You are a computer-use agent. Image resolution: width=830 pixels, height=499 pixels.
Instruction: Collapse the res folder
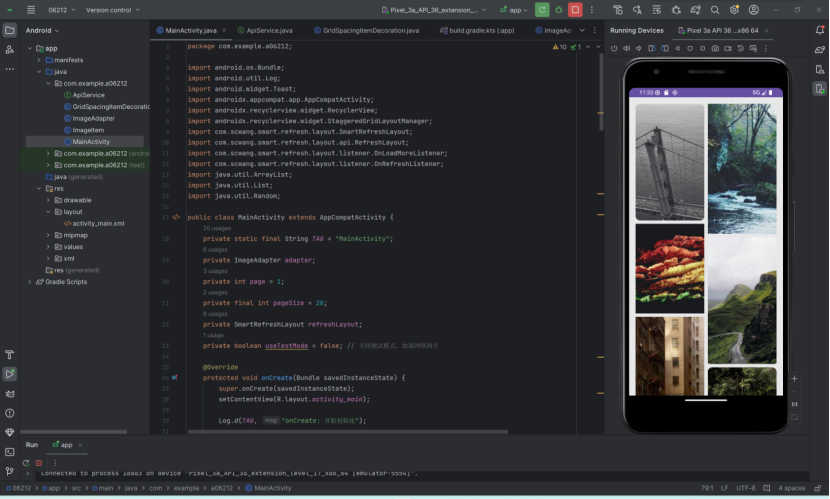[x=39, y=188]
